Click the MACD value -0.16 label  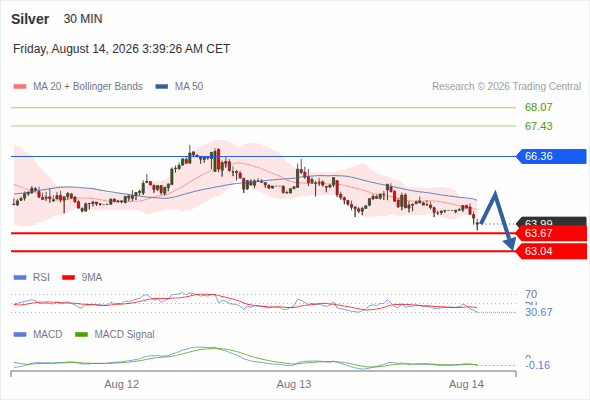[x=538, y=365]
